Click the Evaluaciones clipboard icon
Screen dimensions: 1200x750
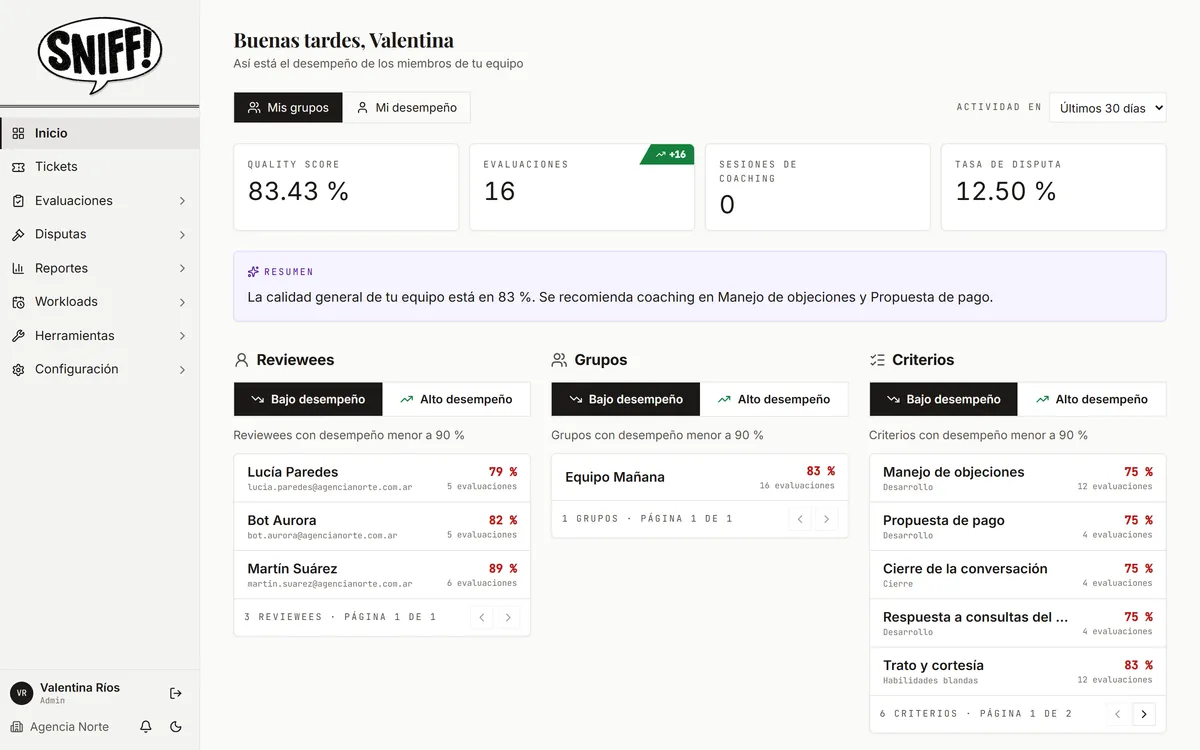tap(18, 201)
